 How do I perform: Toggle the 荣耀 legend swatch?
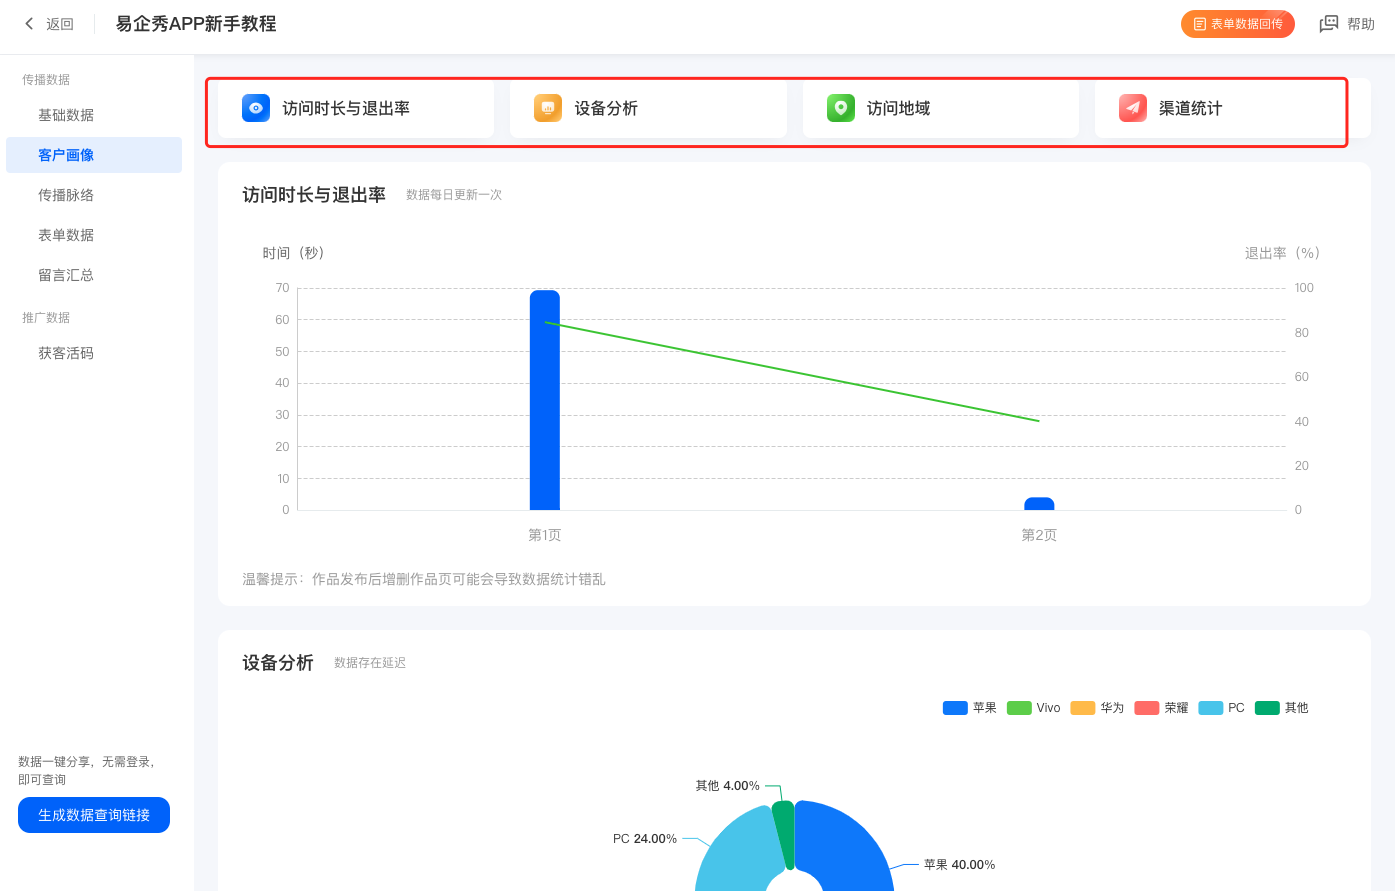pyautogui.click(x=1147, y=708)
